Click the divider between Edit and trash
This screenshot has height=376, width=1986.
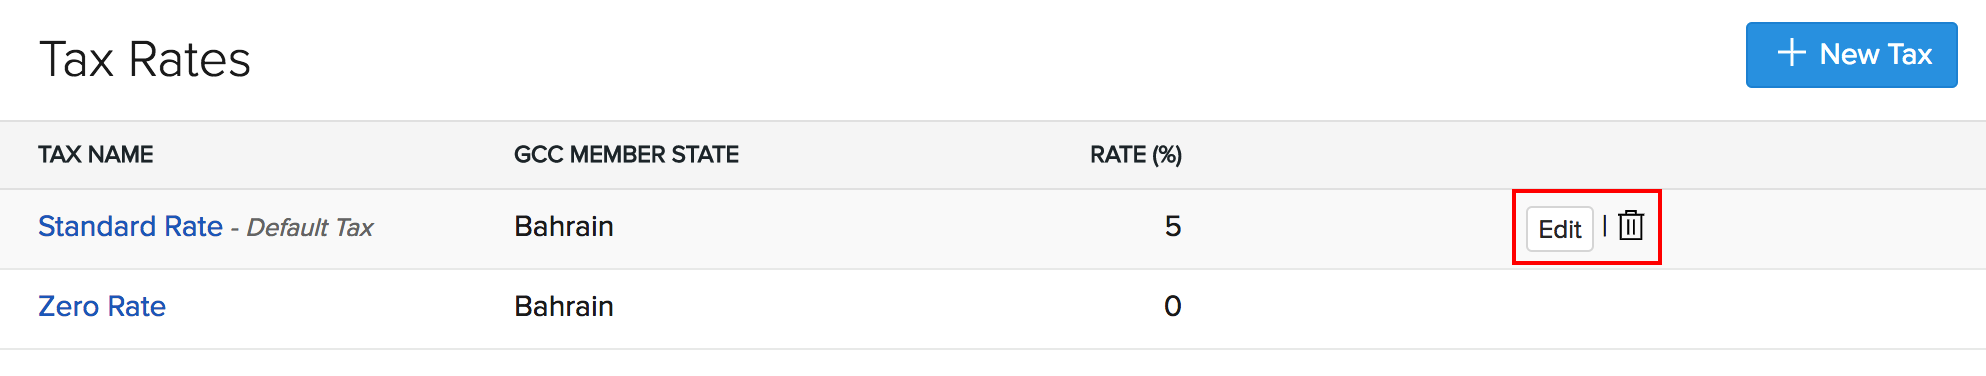(x=1605, y=225)
